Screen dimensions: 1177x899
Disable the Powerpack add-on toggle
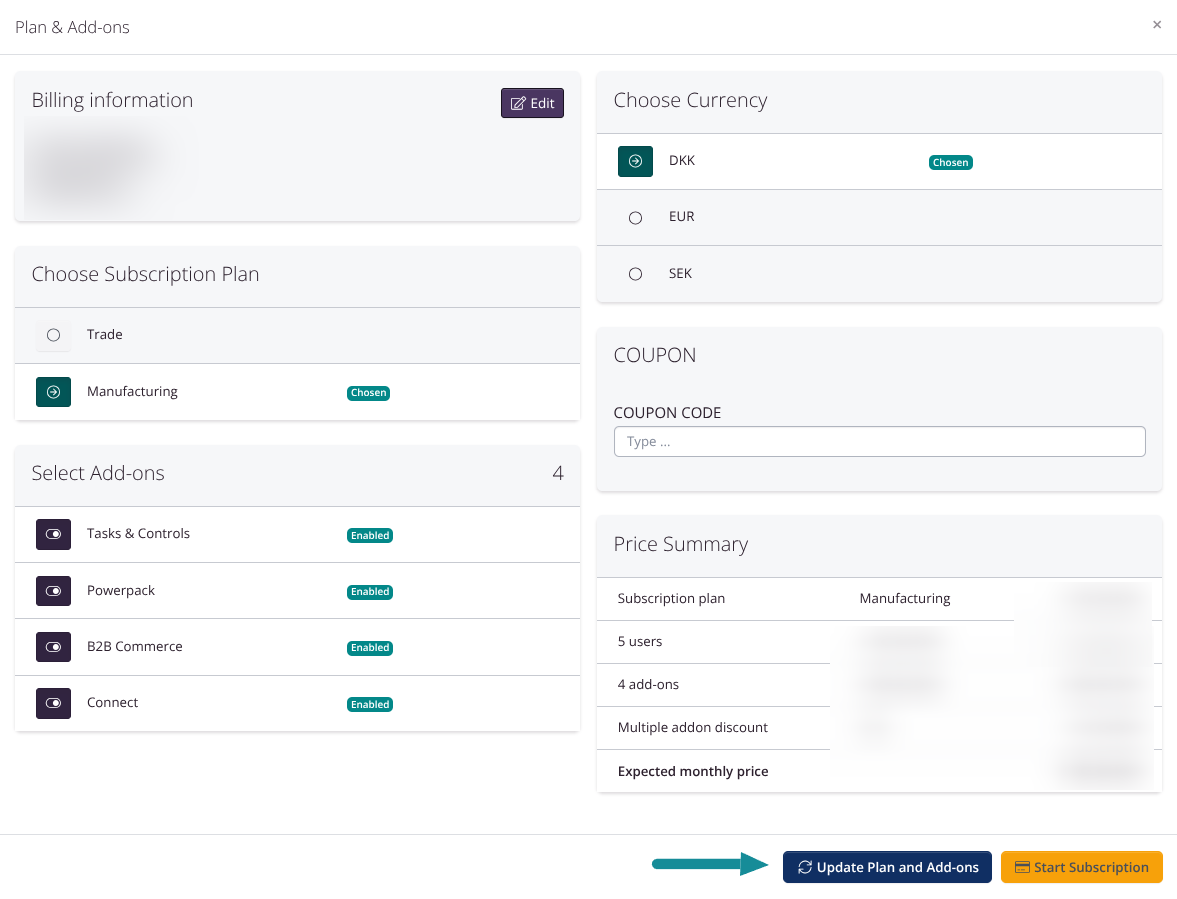53,591
